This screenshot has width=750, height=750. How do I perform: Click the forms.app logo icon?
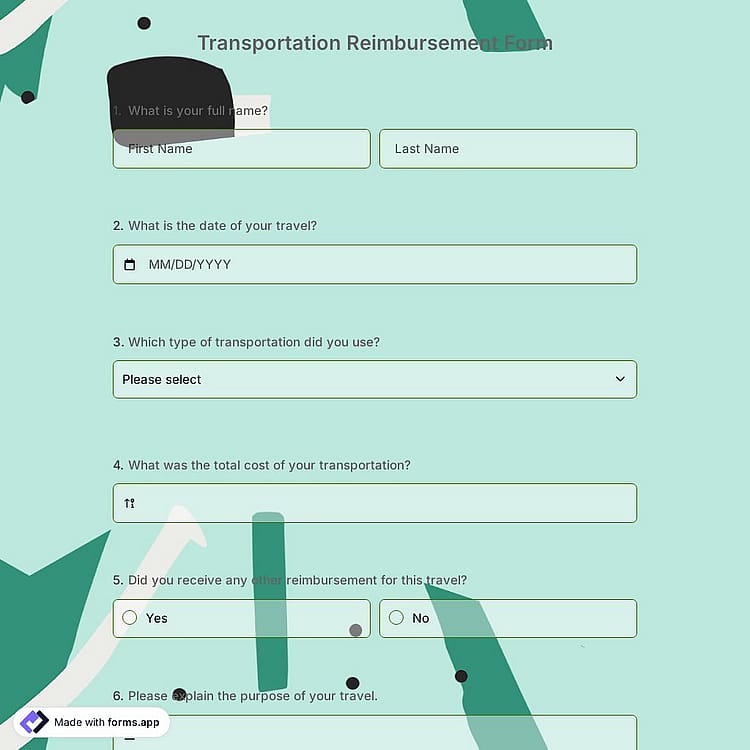(x=34, y=722)
